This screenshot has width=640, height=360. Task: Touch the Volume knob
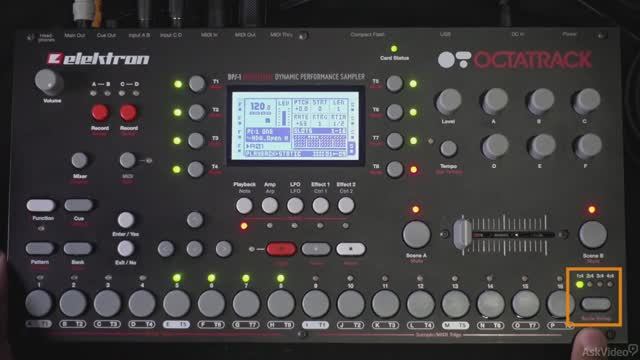49,82
